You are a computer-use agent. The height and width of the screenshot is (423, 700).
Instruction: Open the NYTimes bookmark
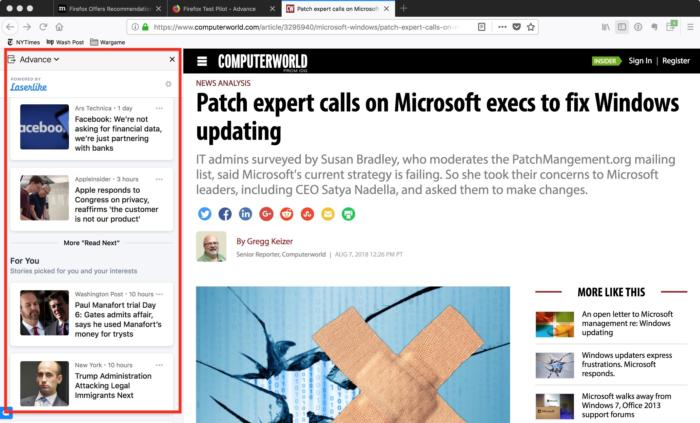(x=24, y=42)
